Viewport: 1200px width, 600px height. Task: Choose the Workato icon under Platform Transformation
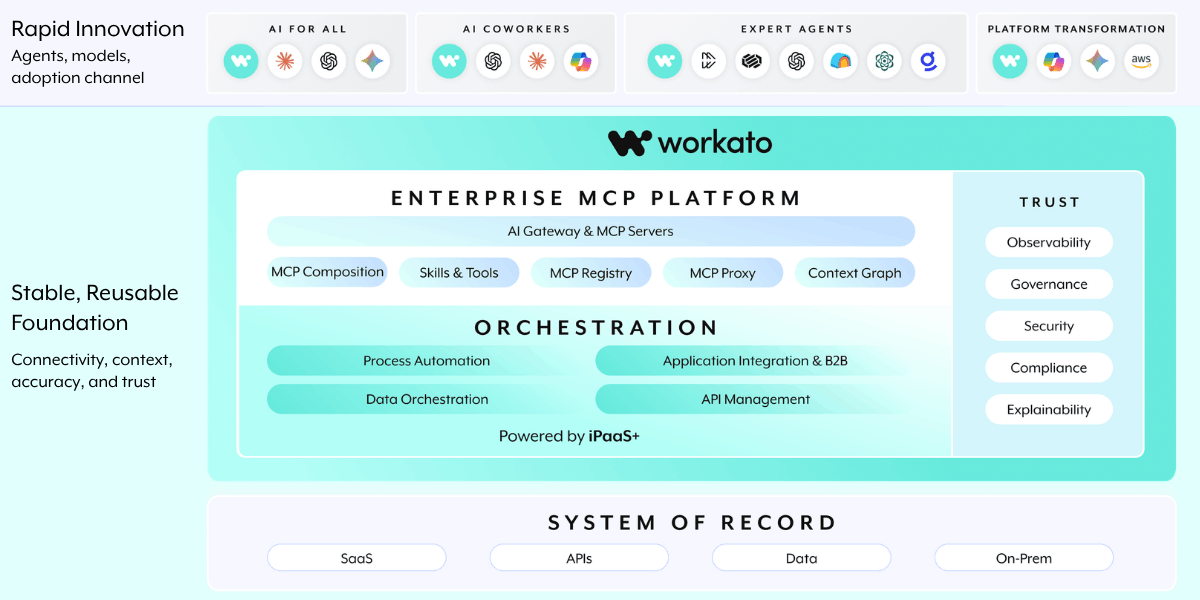pos(1010,62)
